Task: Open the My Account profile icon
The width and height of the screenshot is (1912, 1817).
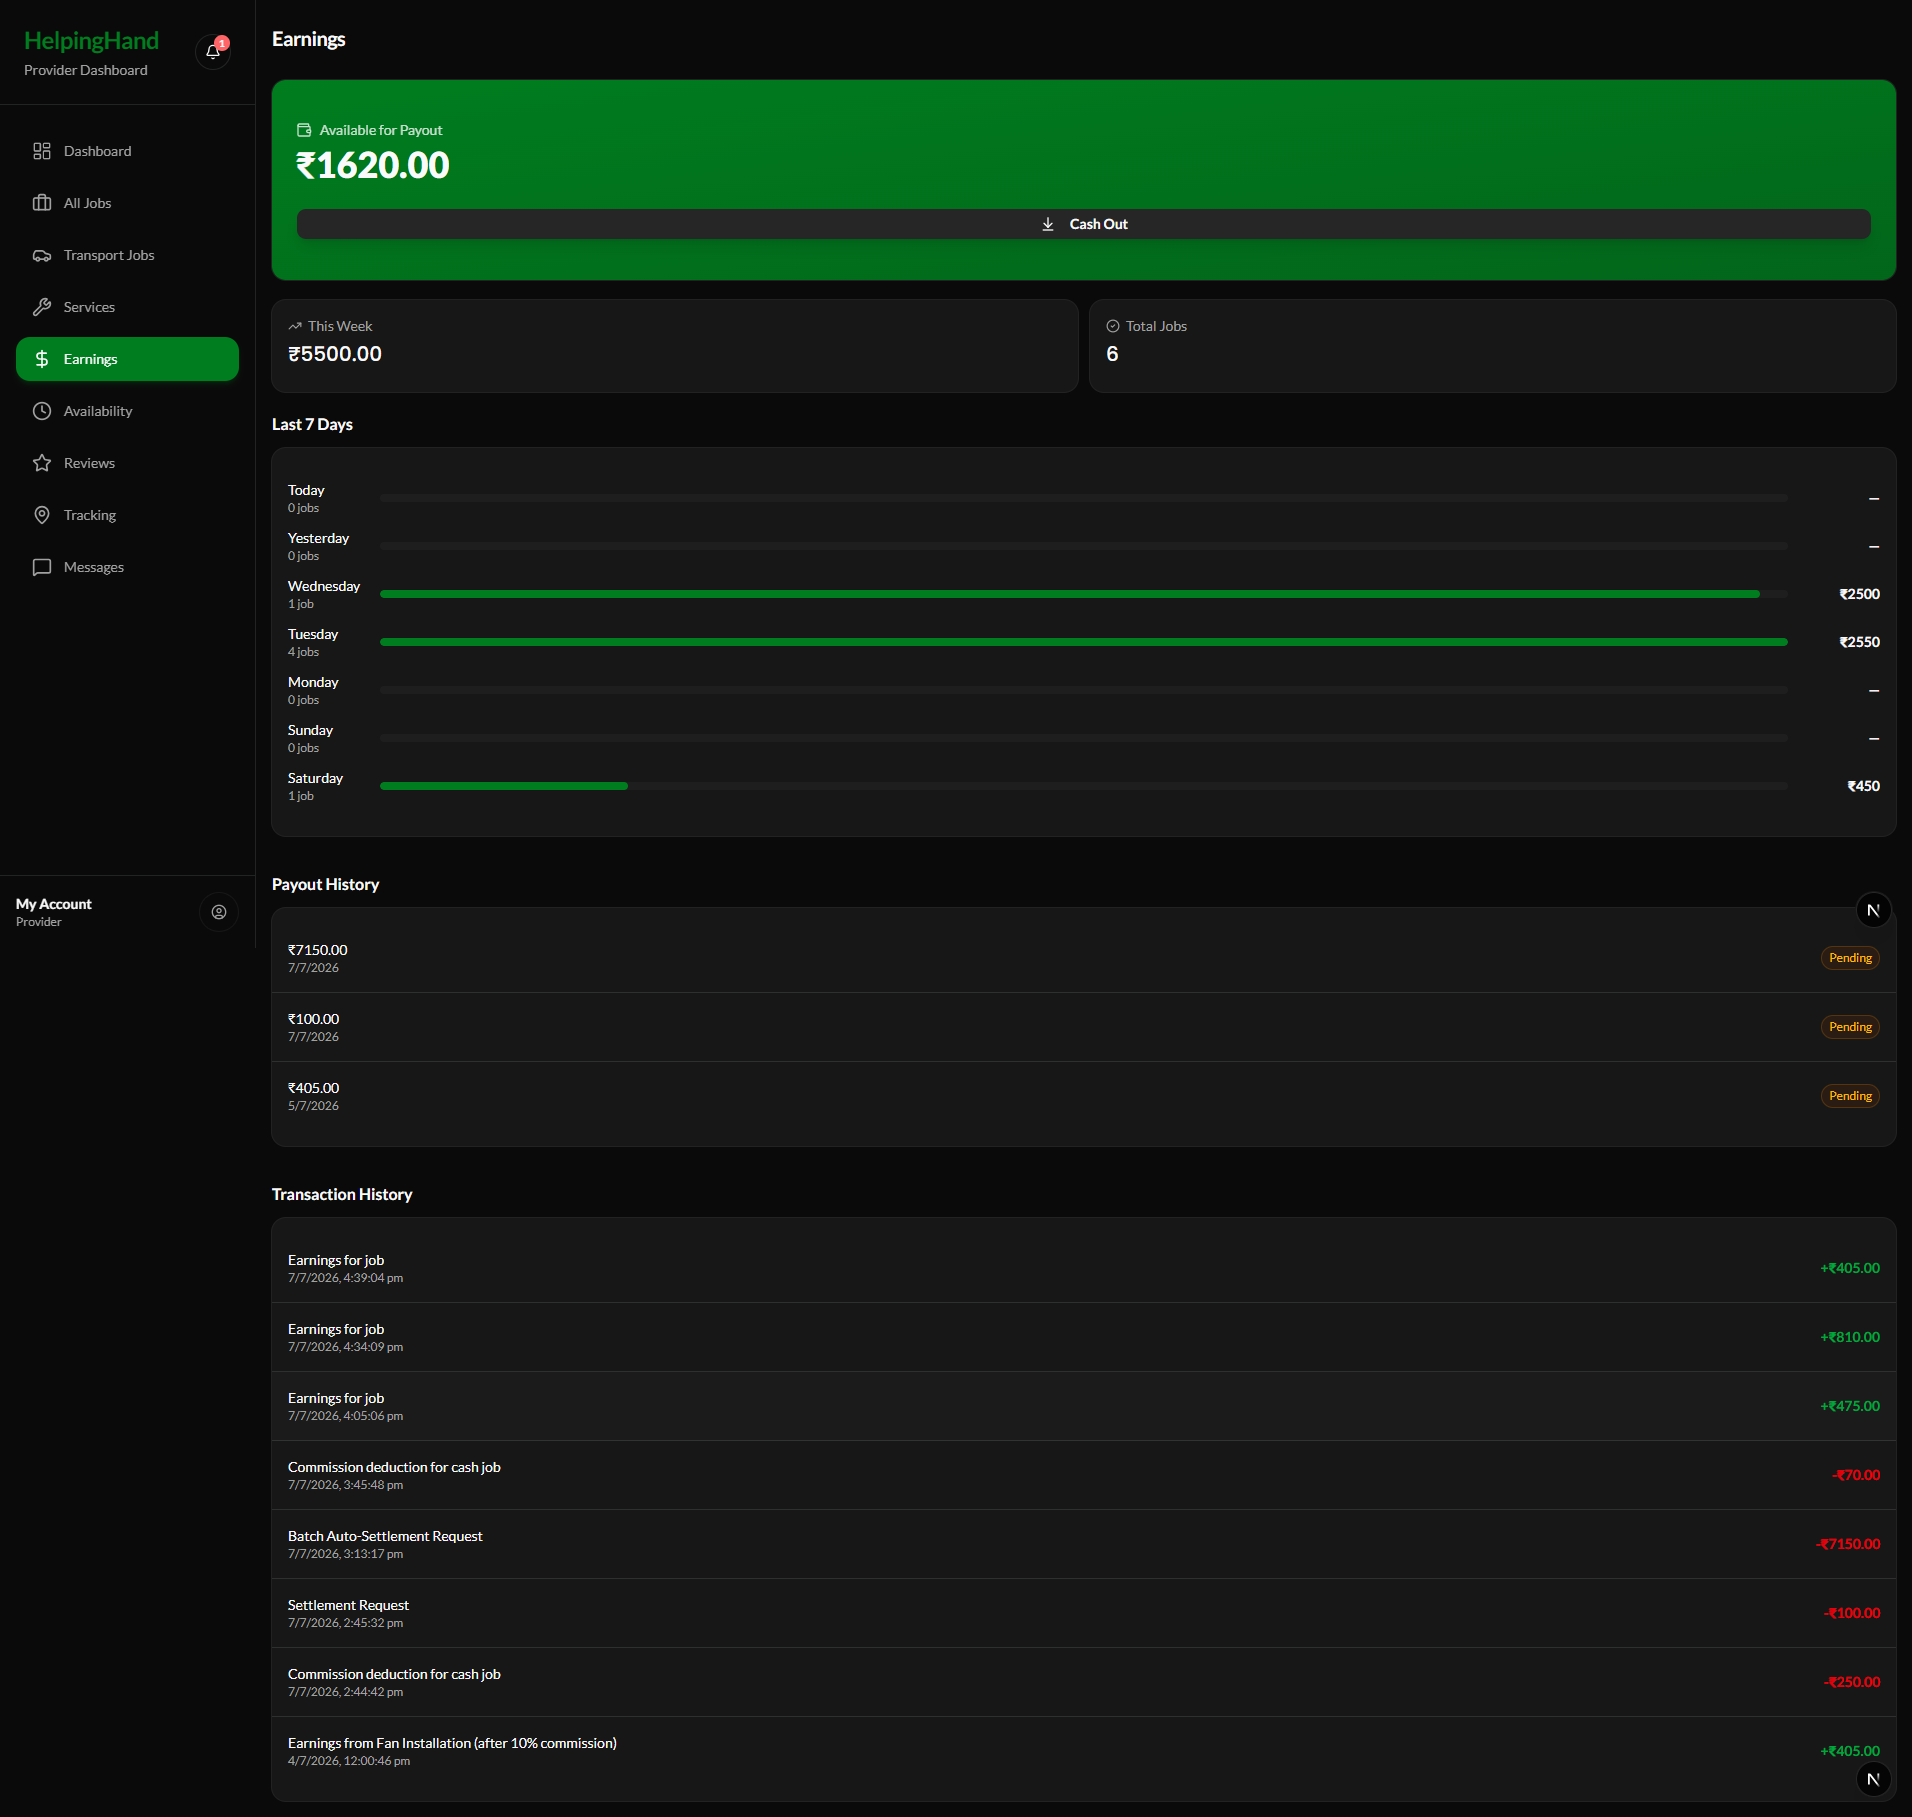Action: (219, 912)
